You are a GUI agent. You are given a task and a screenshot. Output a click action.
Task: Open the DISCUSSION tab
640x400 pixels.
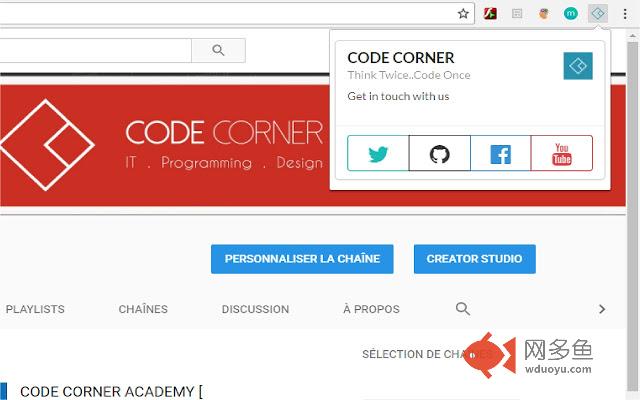coord(255,309)
